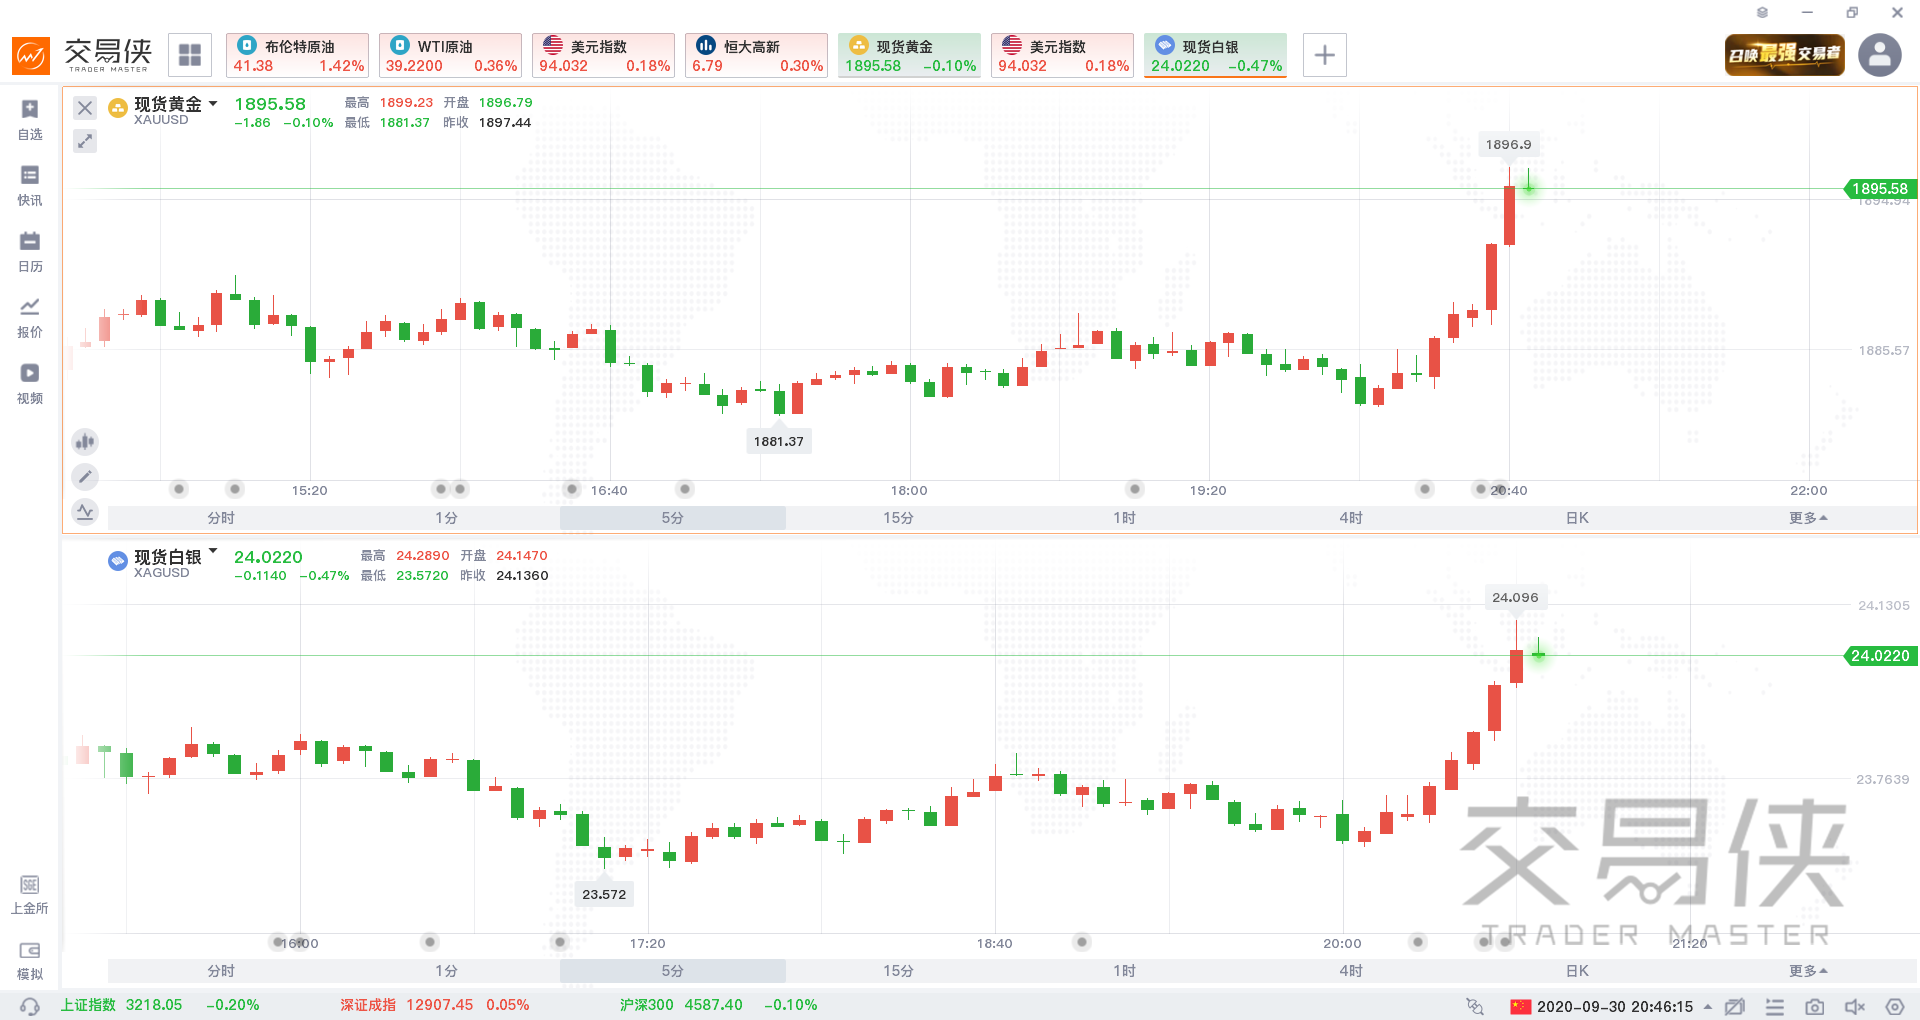
Task: Switch silver chart to 日K timeframe
Action: 1577,971
